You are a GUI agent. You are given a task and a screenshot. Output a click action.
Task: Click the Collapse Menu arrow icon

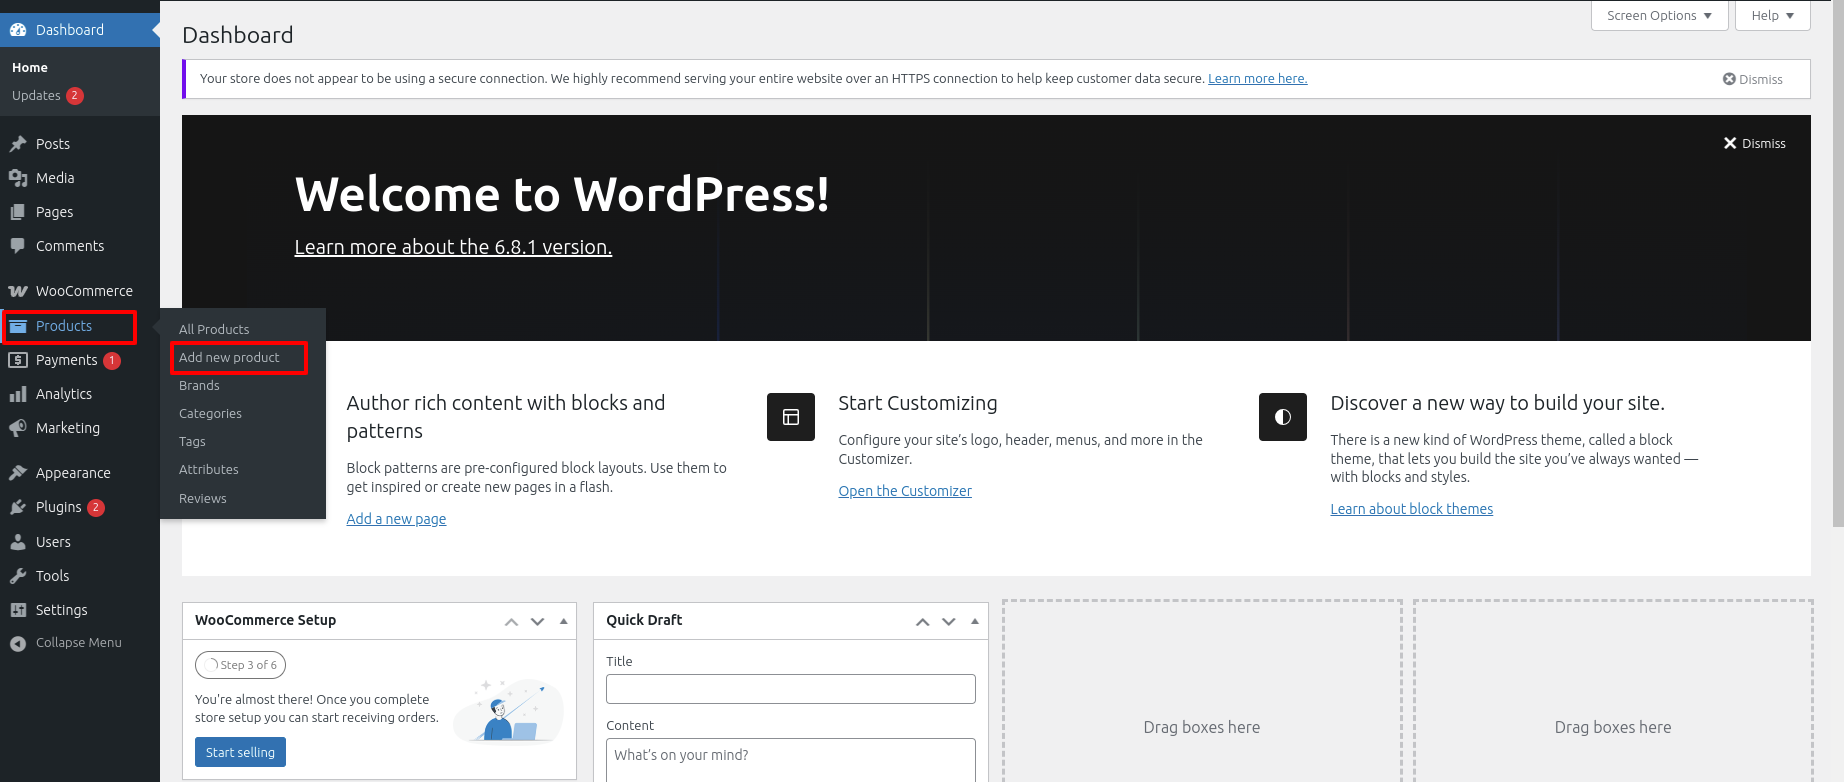(18, 643)
